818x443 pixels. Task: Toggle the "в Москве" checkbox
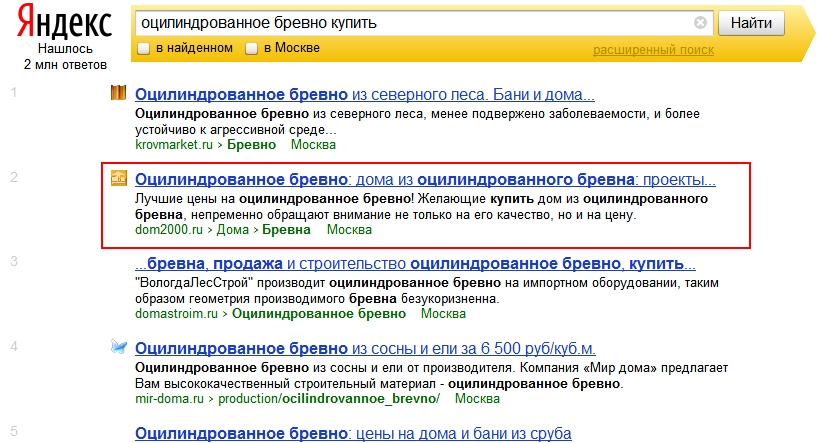point(252,48)
